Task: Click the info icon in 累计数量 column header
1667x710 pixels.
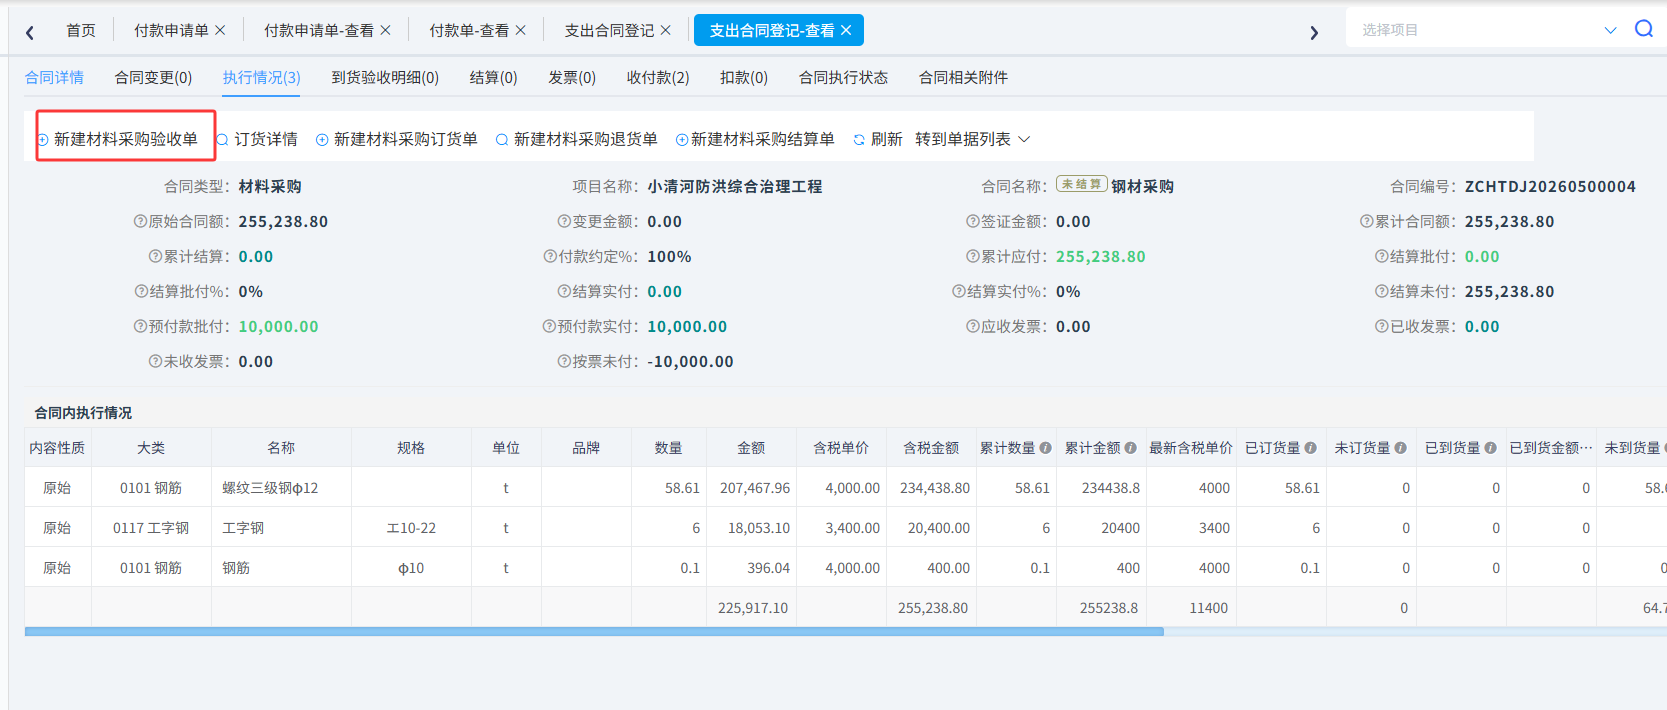Action: coord(1045,448)
